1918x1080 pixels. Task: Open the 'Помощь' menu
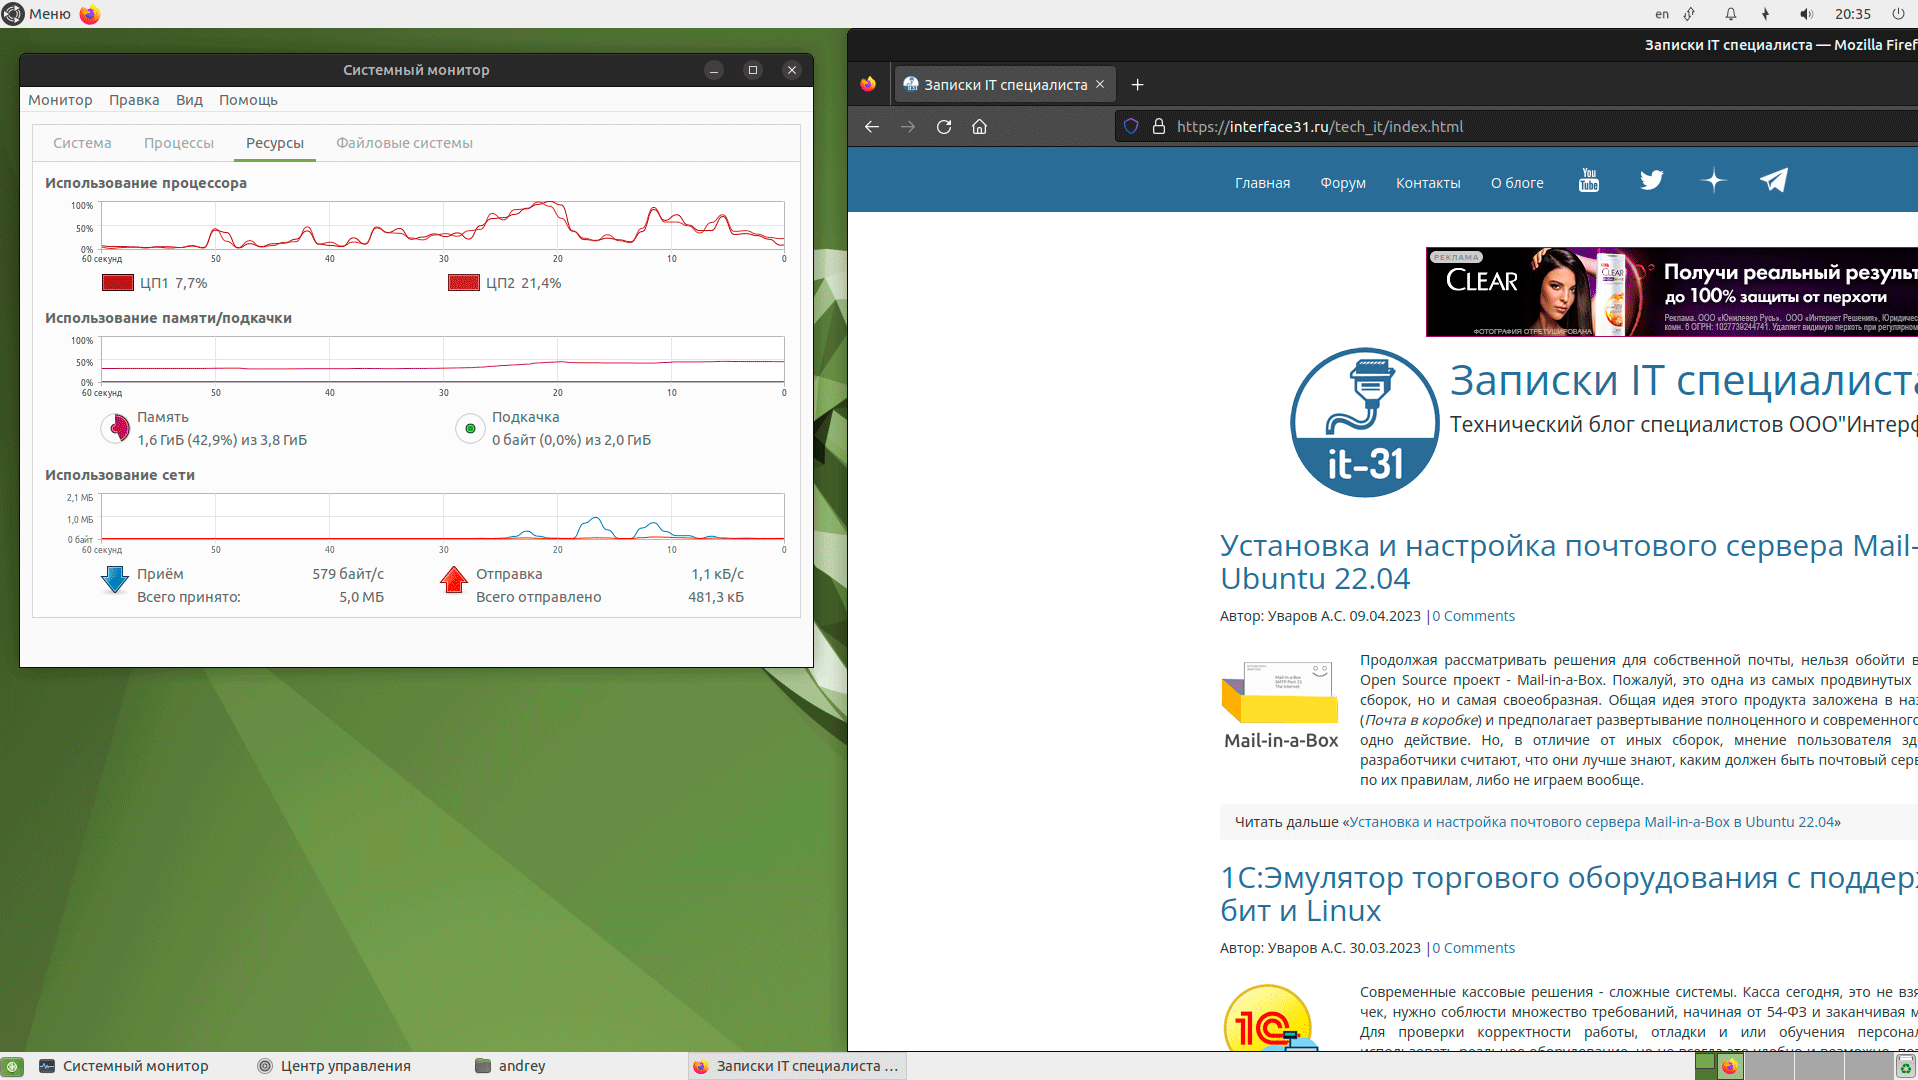pyautogui.click(x=248, y=100)
